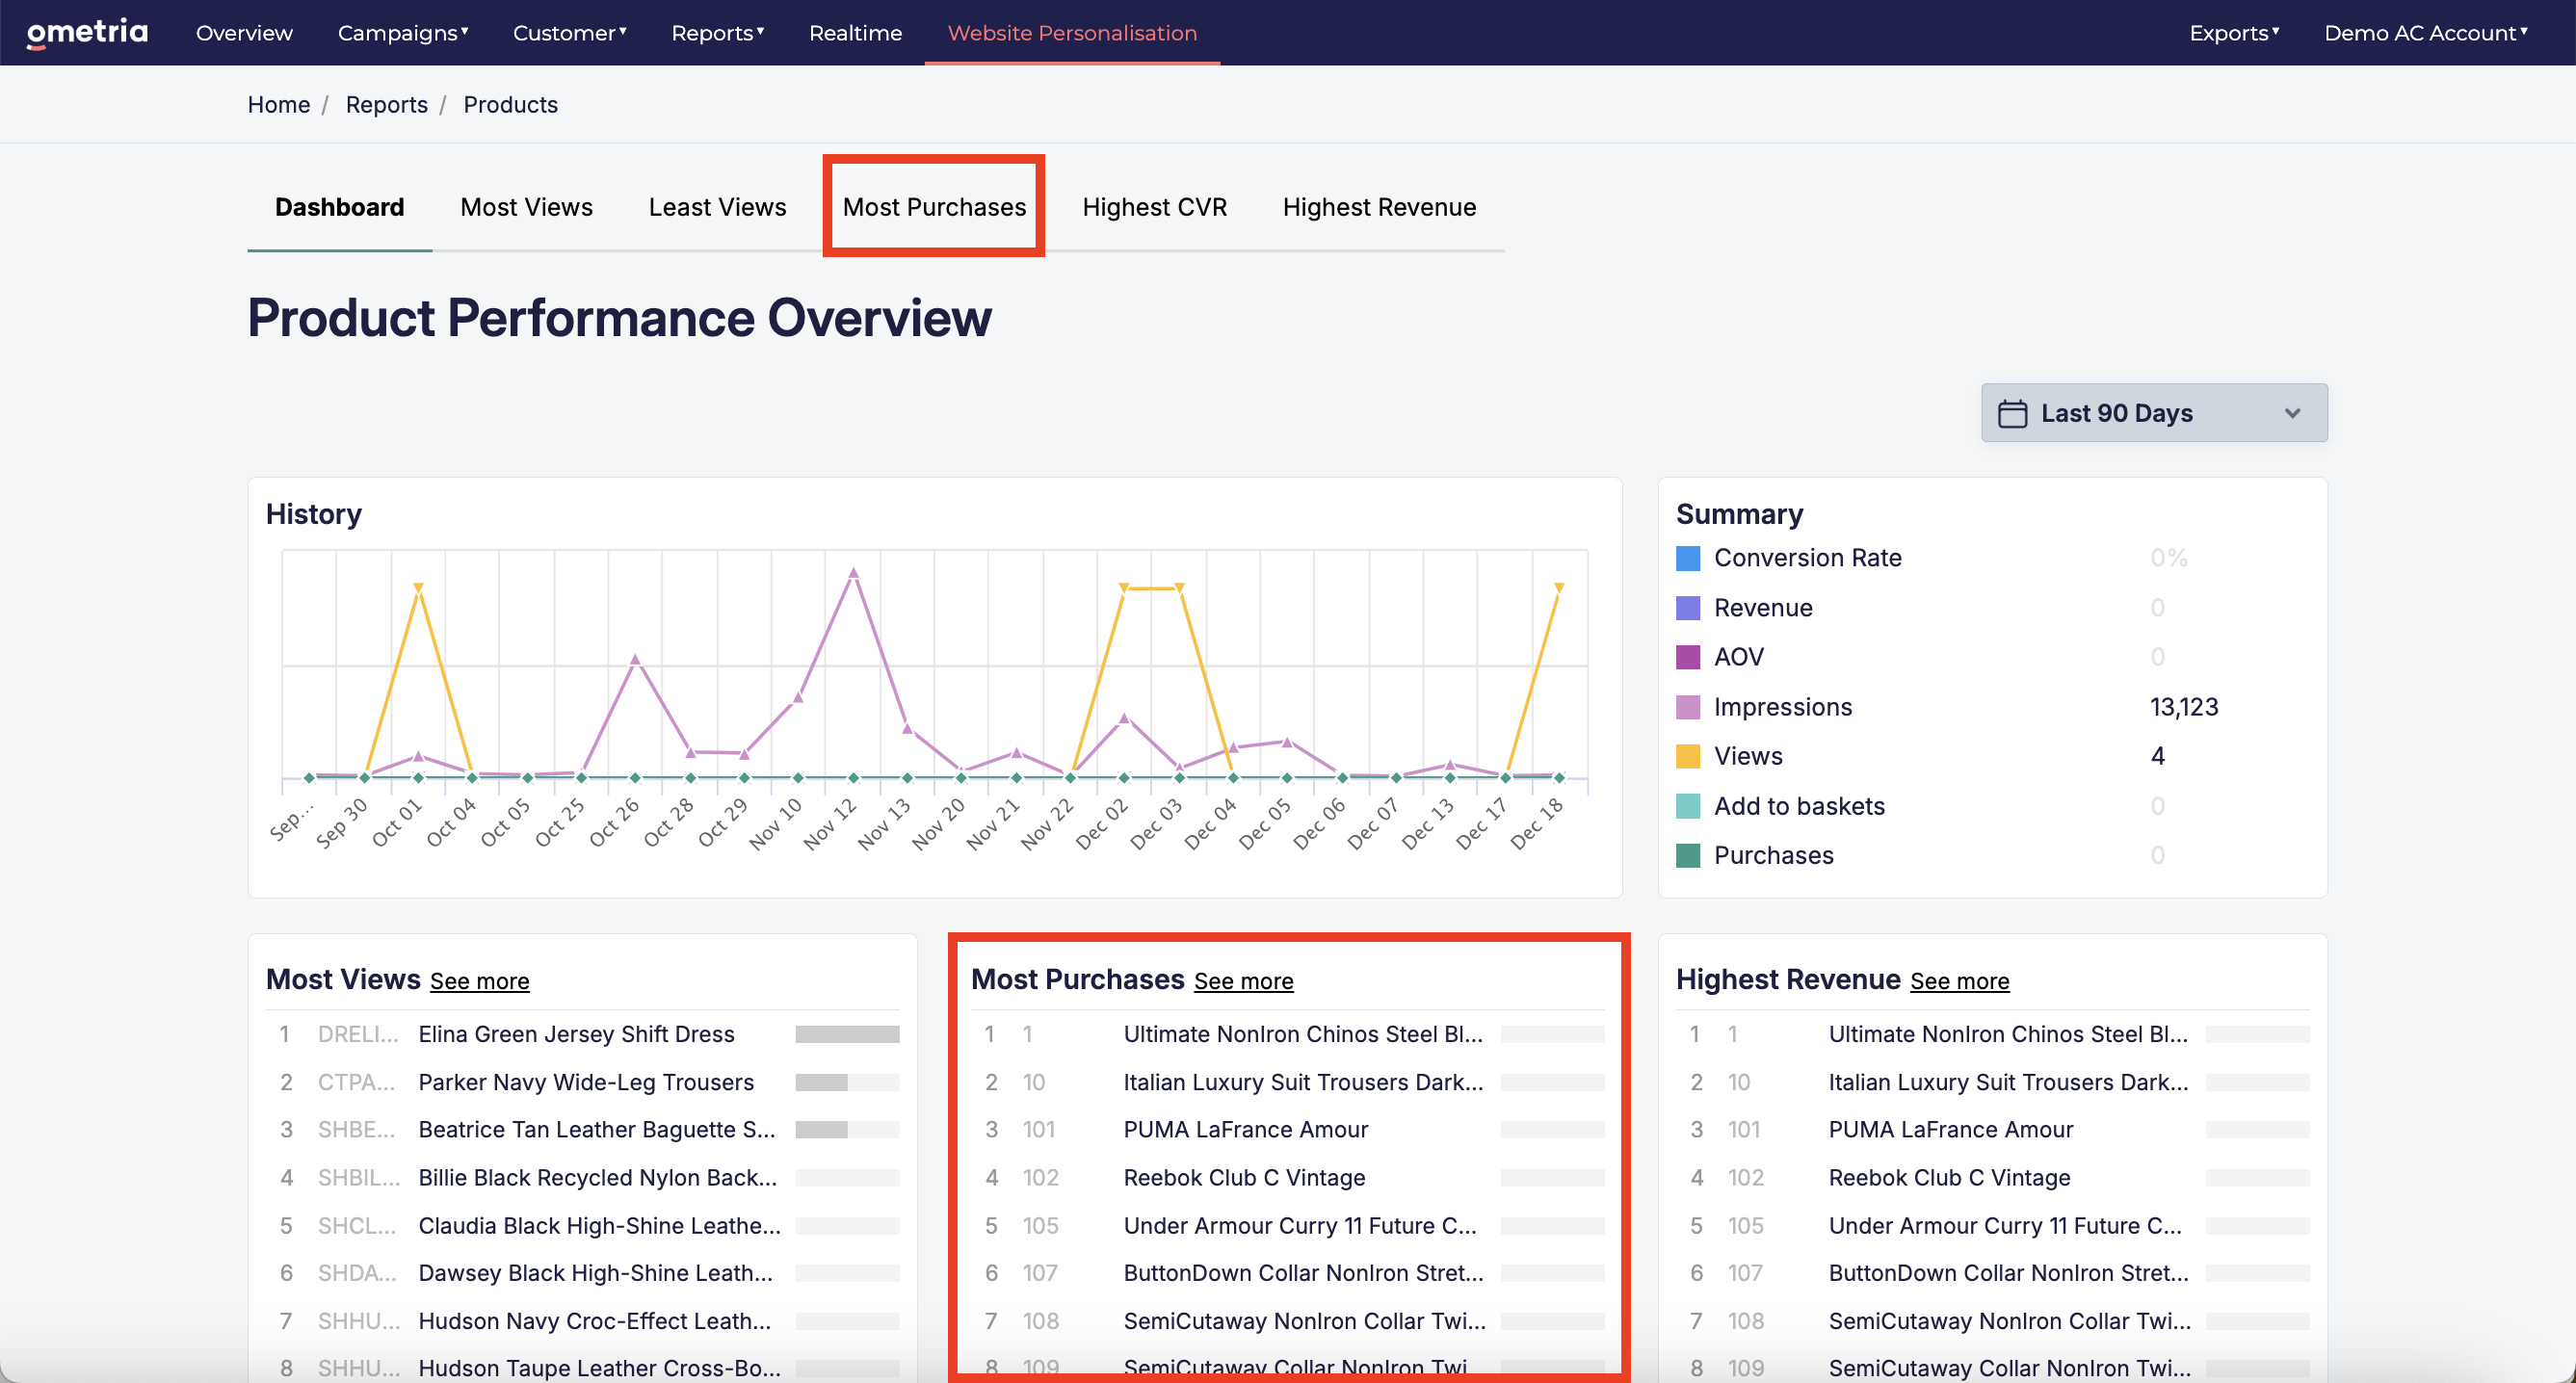2576x1383 pixels.
Task: Click the Purchases green legend square
Action: [x=1688, y=855]
